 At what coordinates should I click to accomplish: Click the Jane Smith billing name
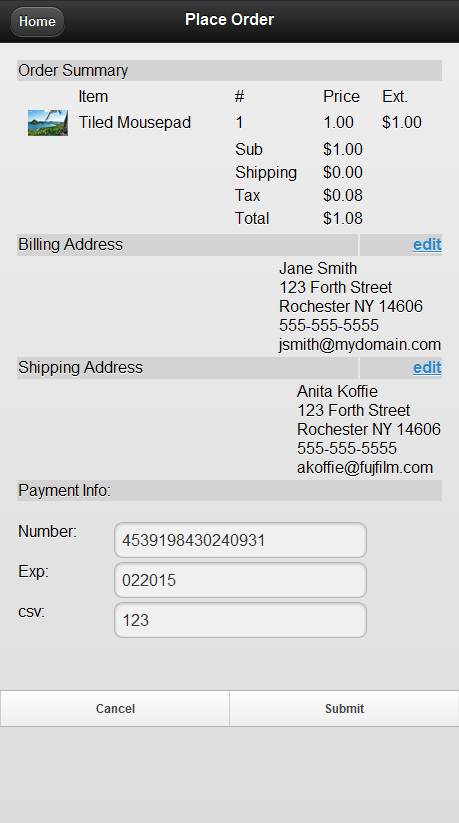[x=318, y=268]
